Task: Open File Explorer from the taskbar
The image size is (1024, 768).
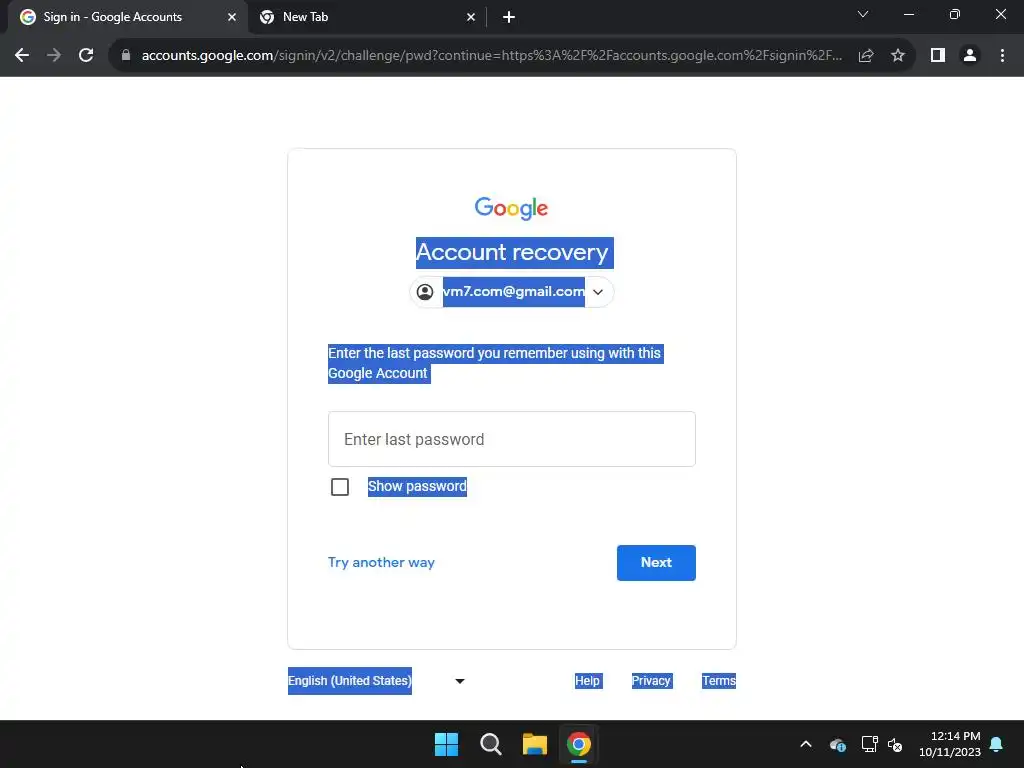Action: 535,744
